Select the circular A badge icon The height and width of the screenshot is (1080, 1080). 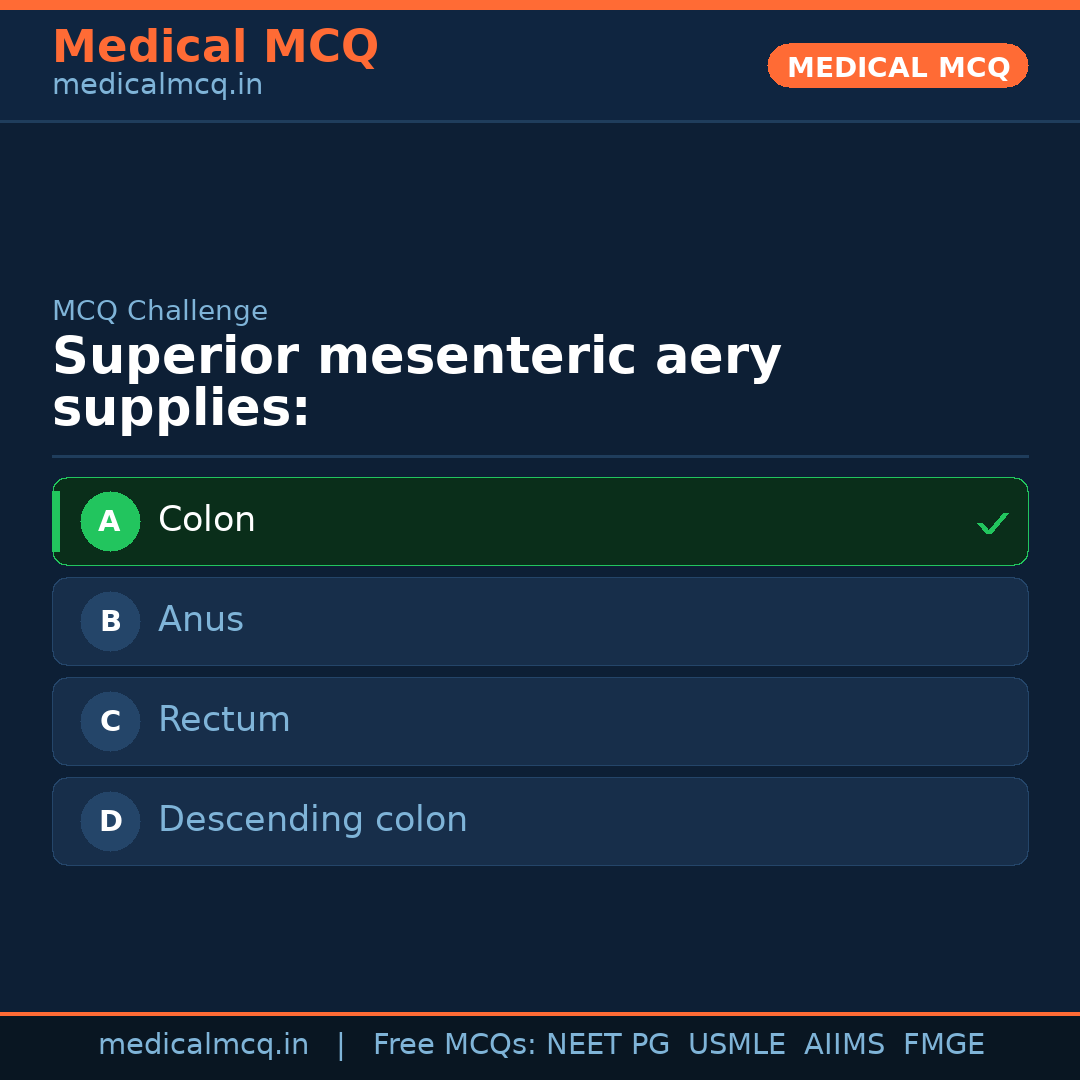pos(110,521)
